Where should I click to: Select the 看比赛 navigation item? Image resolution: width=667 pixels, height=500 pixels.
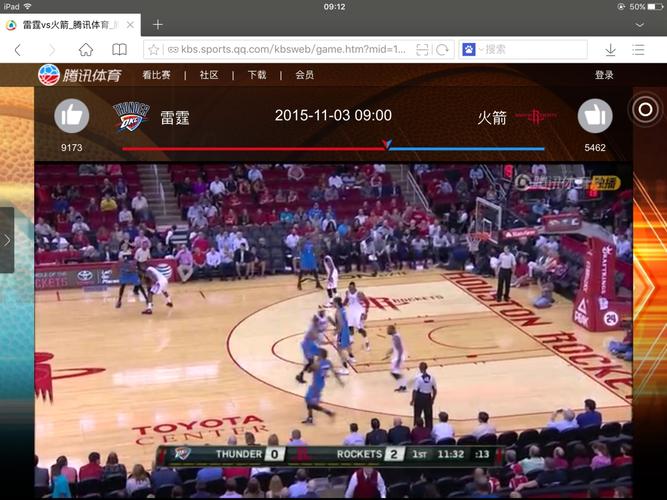tap(156, 75)
